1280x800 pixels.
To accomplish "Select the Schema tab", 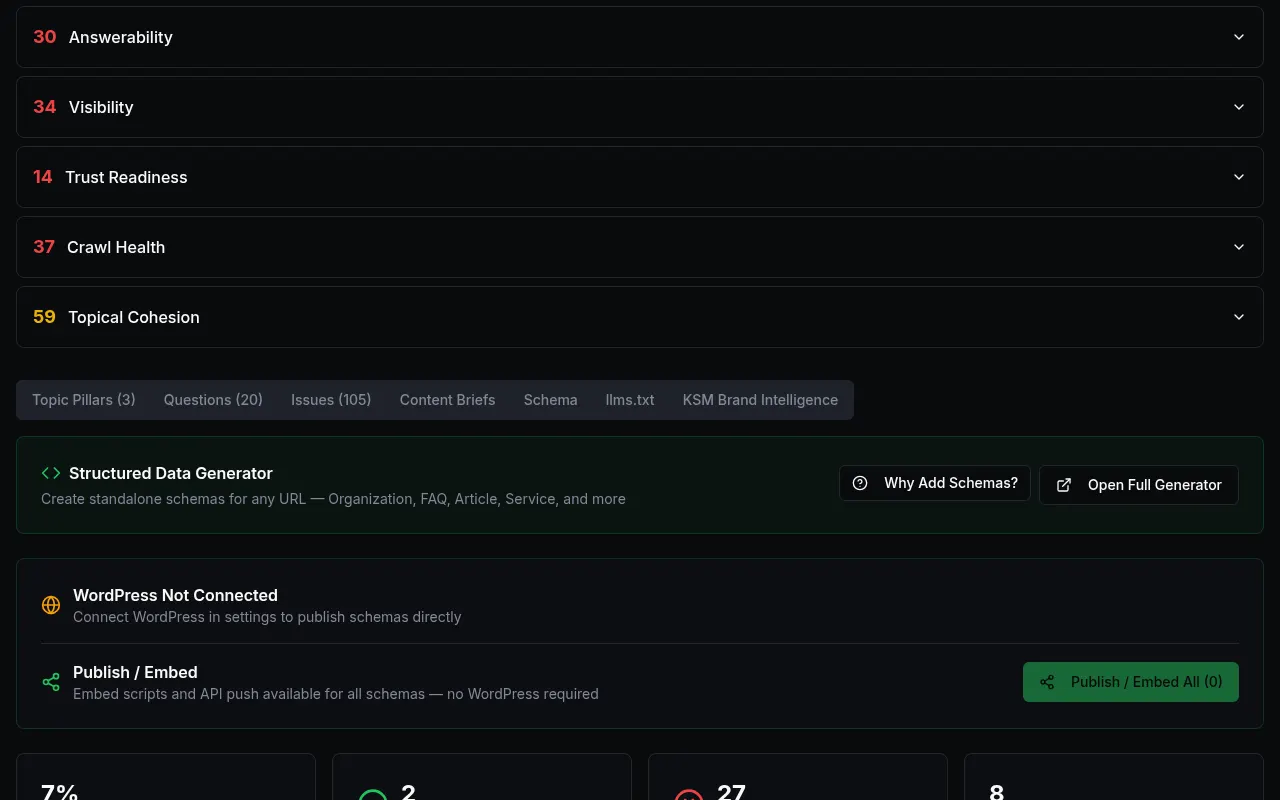I will click(x=550, y=400).
